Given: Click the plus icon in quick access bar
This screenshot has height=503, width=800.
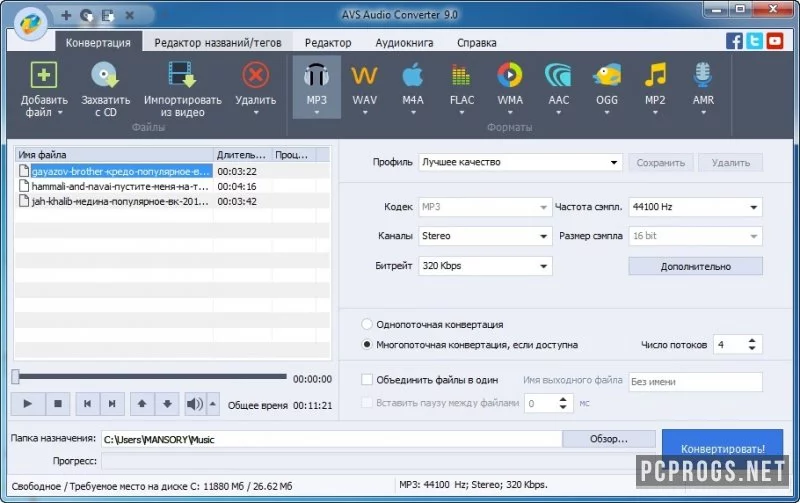Looking at the screenshot, I should 66,15.
